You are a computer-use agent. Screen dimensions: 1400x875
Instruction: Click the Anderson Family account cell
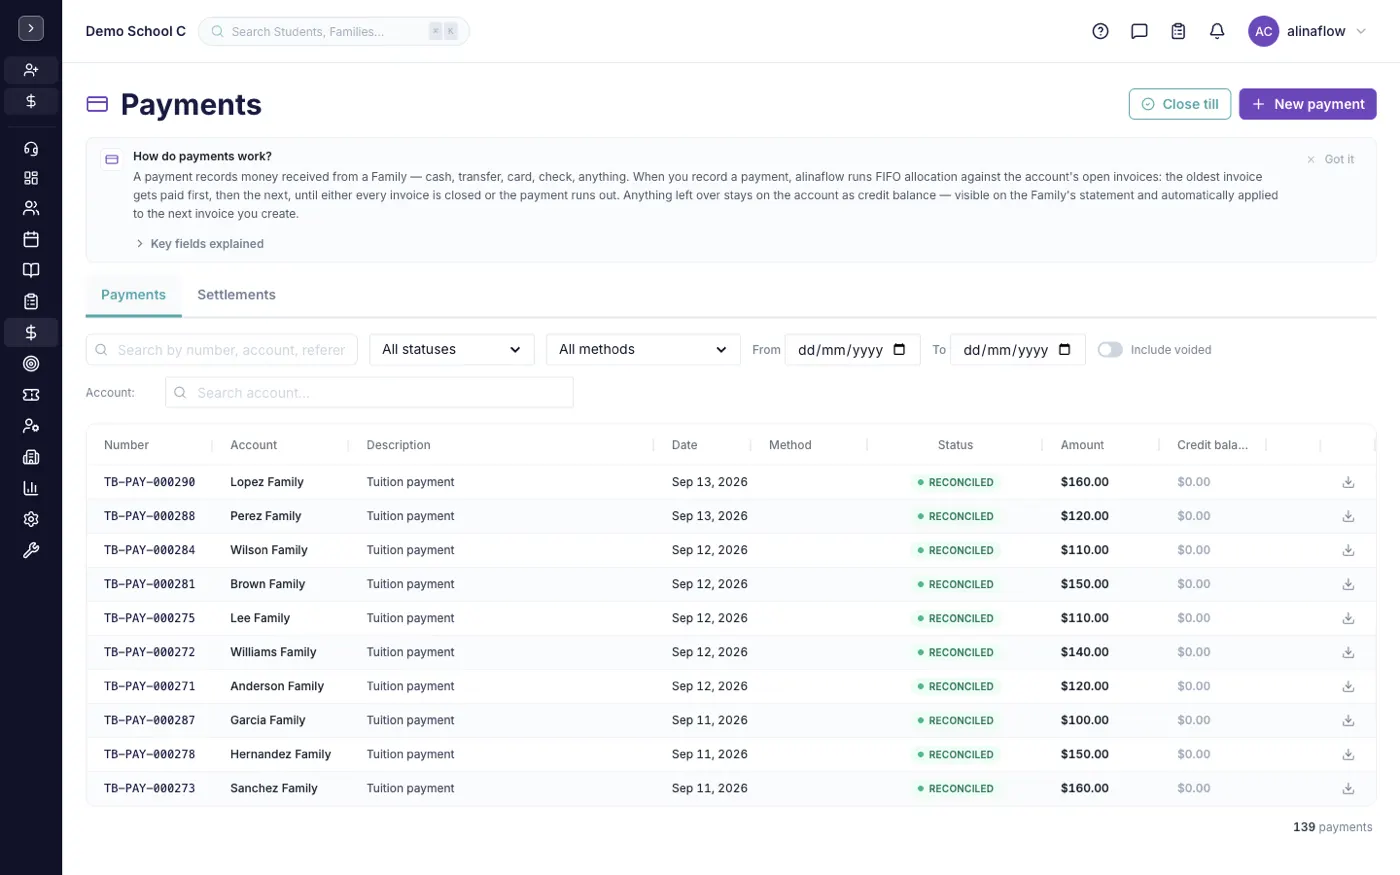pyautogui.click(x=277, y=686)
